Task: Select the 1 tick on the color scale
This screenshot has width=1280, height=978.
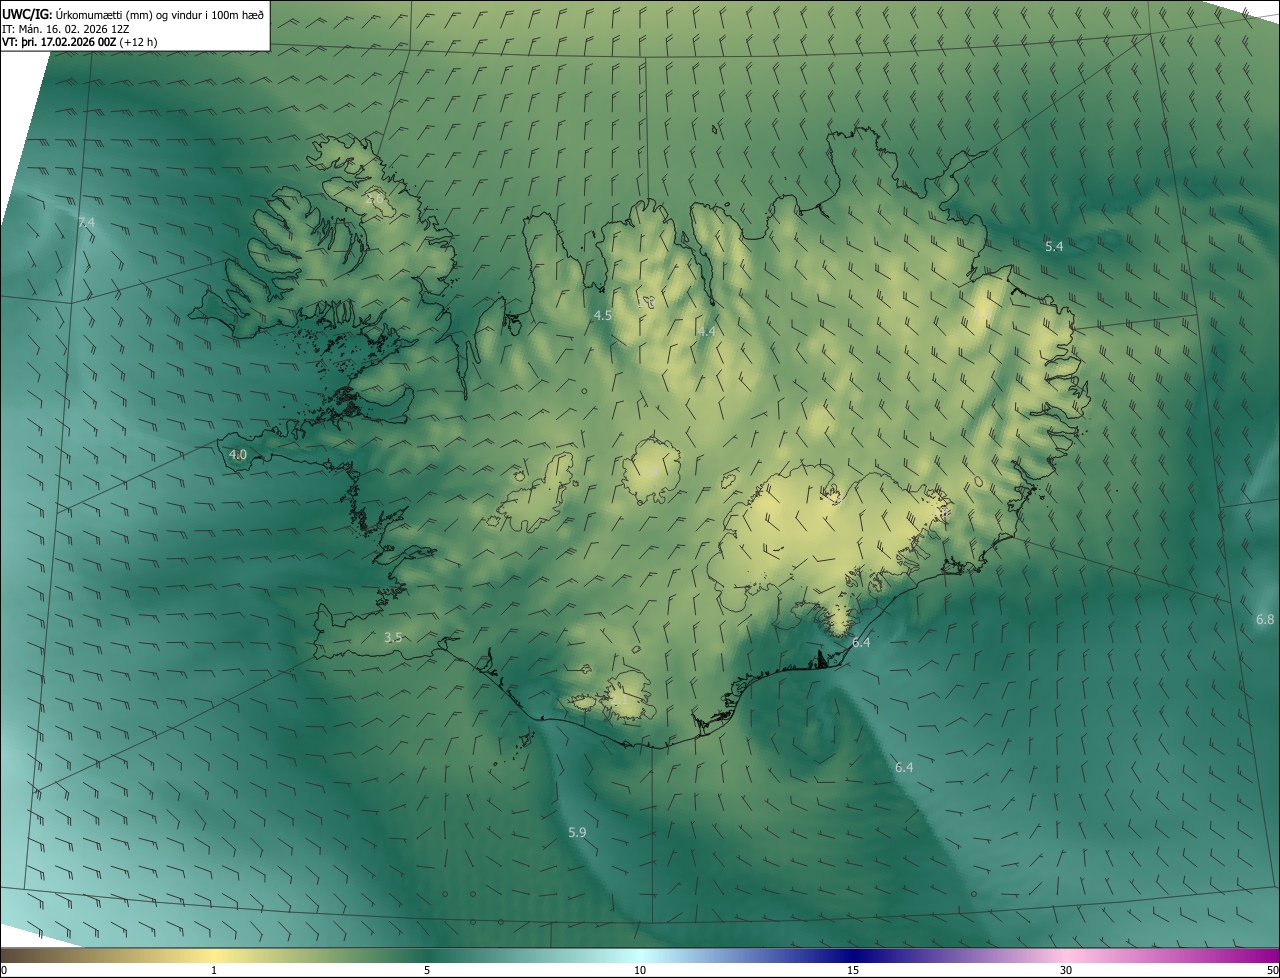Action: click(x=214, y=970)
